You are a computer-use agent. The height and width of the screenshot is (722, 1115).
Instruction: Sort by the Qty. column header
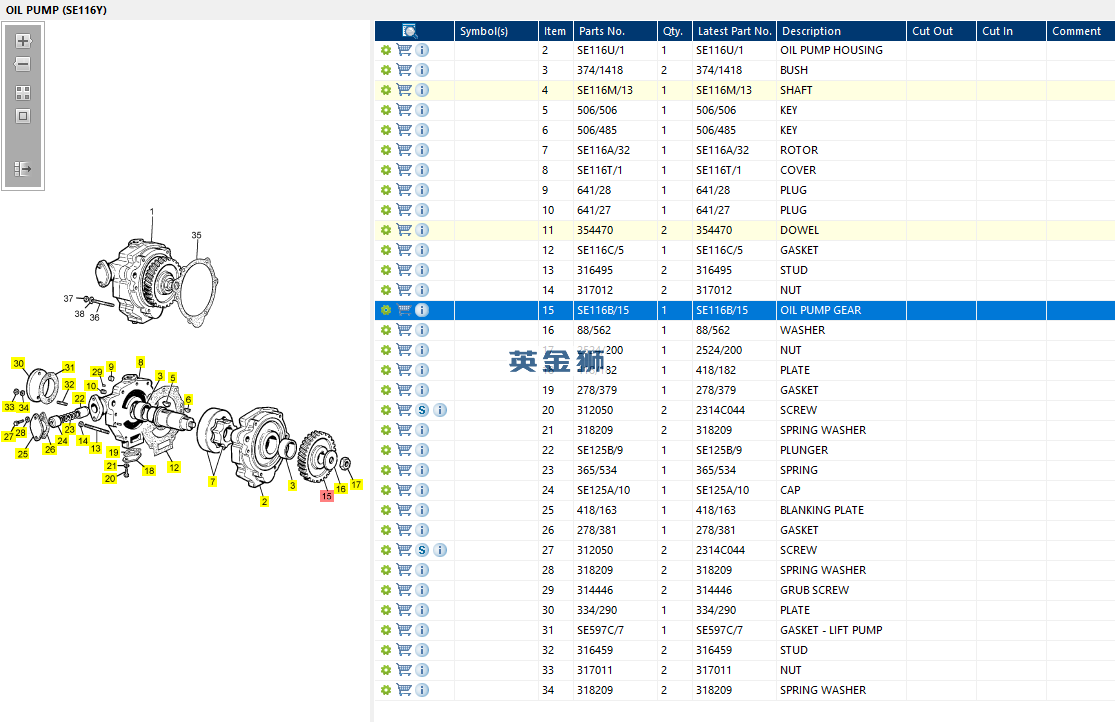674,31
